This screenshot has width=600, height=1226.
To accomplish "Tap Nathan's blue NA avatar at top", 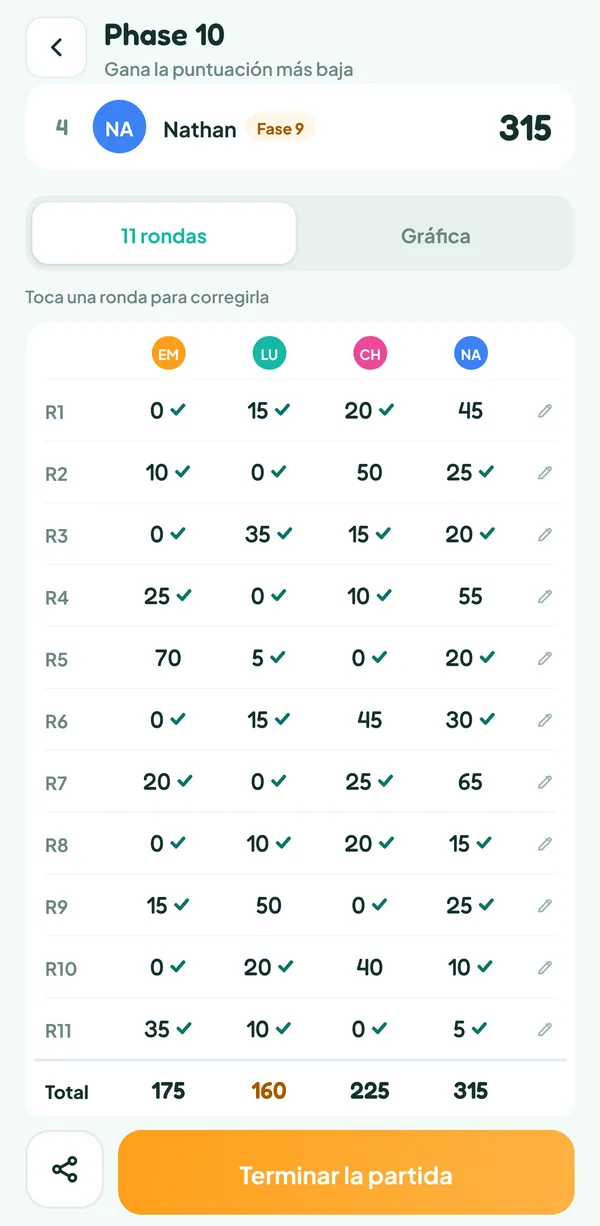I will click(x=119, y=128).
